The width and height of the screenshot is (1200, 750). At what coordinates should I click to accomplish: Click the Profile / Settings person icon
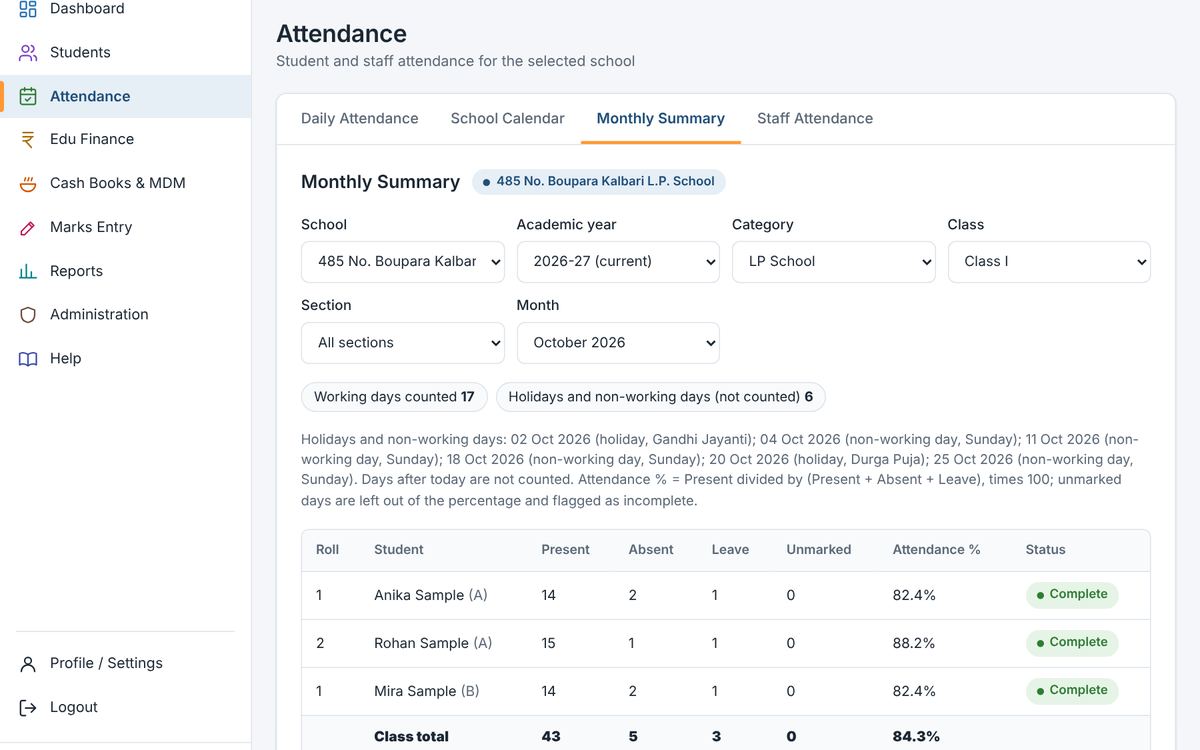pyautogui.click(x=28, y=663)
